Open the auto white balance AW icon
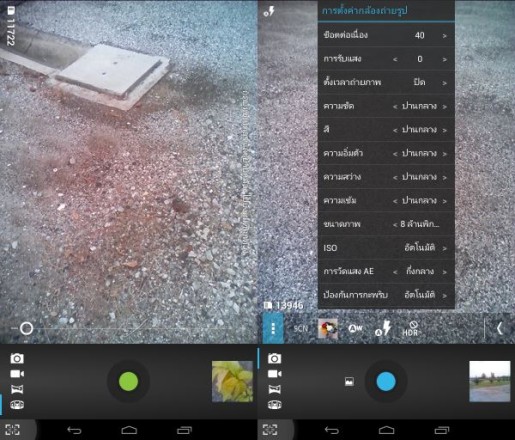 tap(355, 329)
